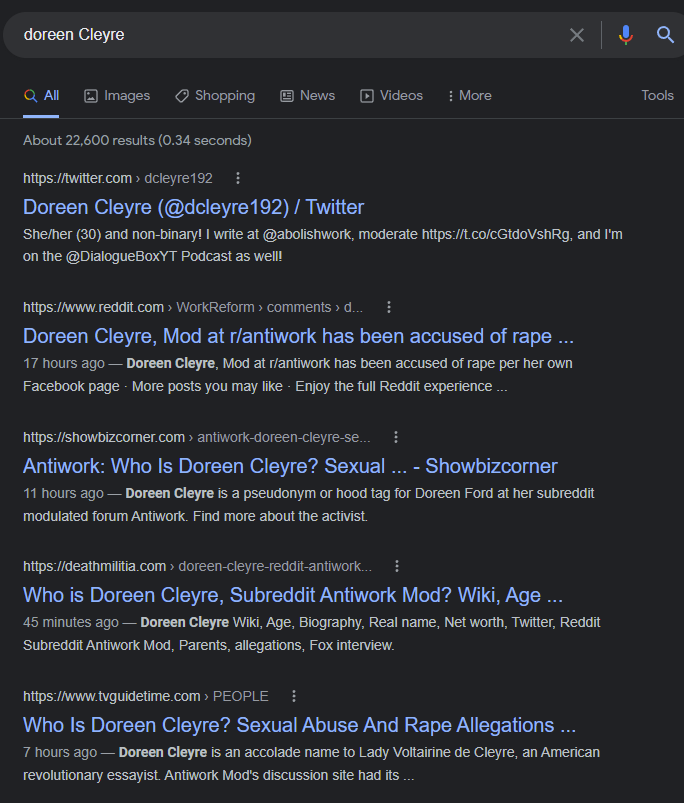Open the three-dot menu for the twitter.com result

(x=238, y=178)
